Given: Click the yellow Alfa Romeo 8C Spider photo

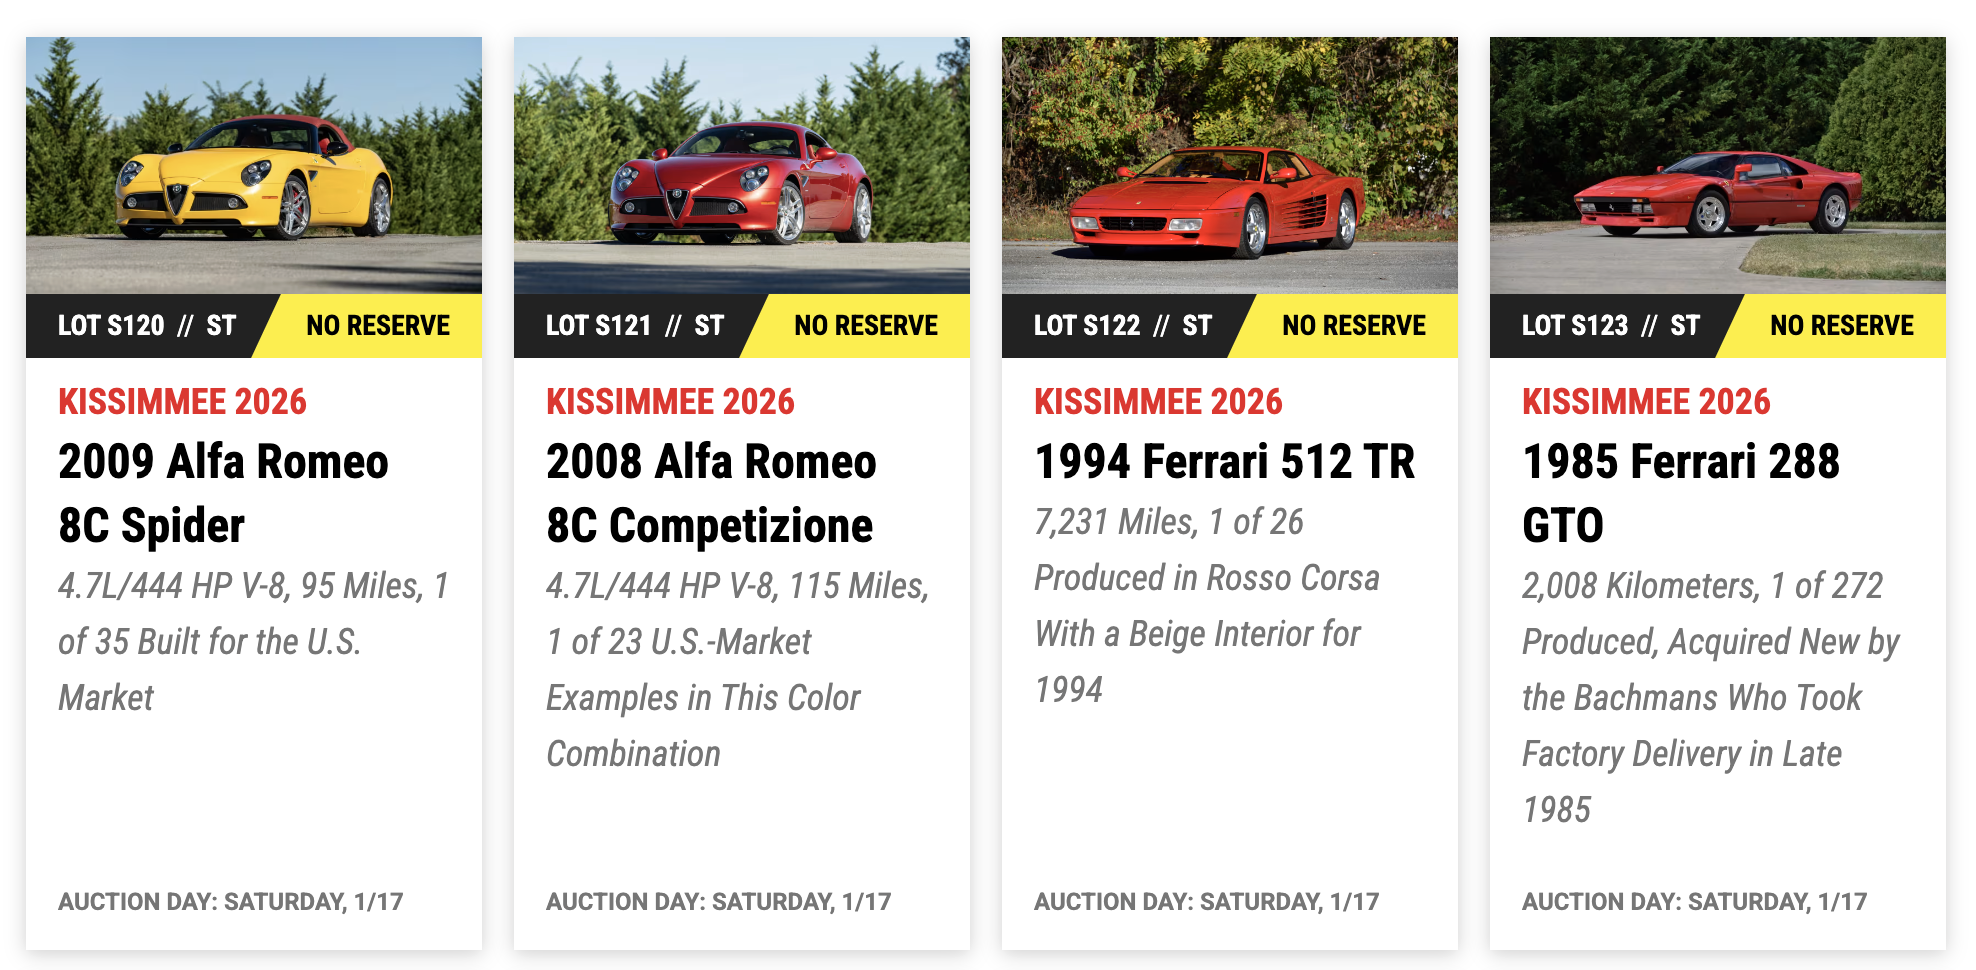Looking at the screenshot, I should click(x=254, y=165).
